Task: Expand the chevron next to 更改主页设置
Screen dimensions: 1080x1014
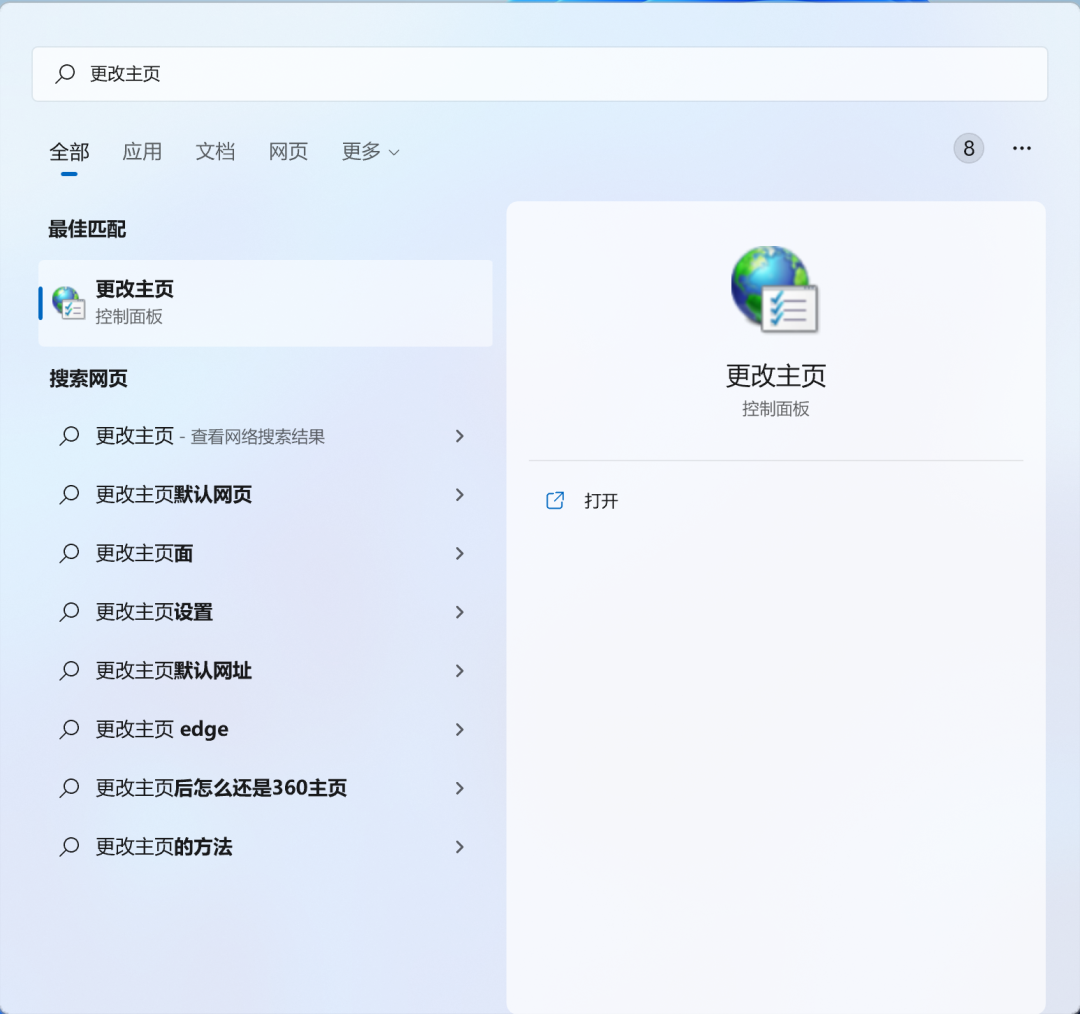Action: (x=459, y=612)
